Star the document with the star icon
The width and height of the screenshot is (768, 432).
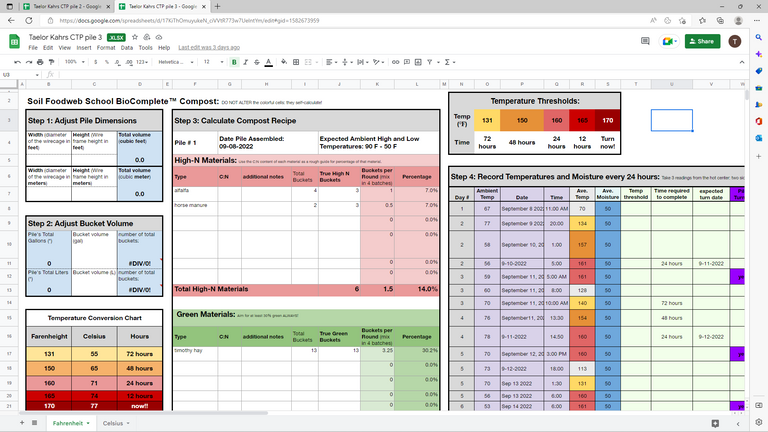pos(135,37)
